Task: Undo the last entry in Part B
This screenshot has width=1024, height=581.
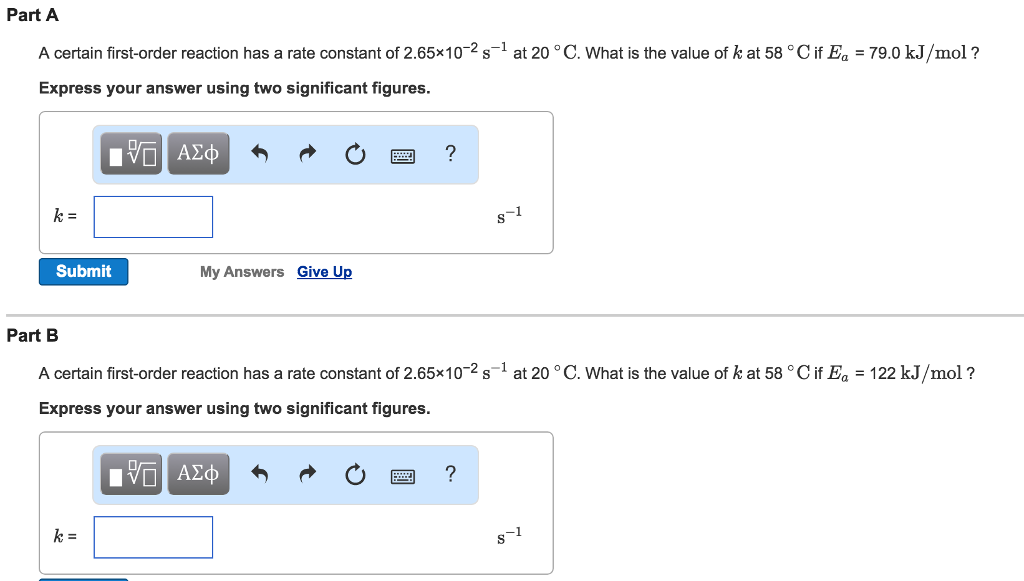Action: click(259, 473)
